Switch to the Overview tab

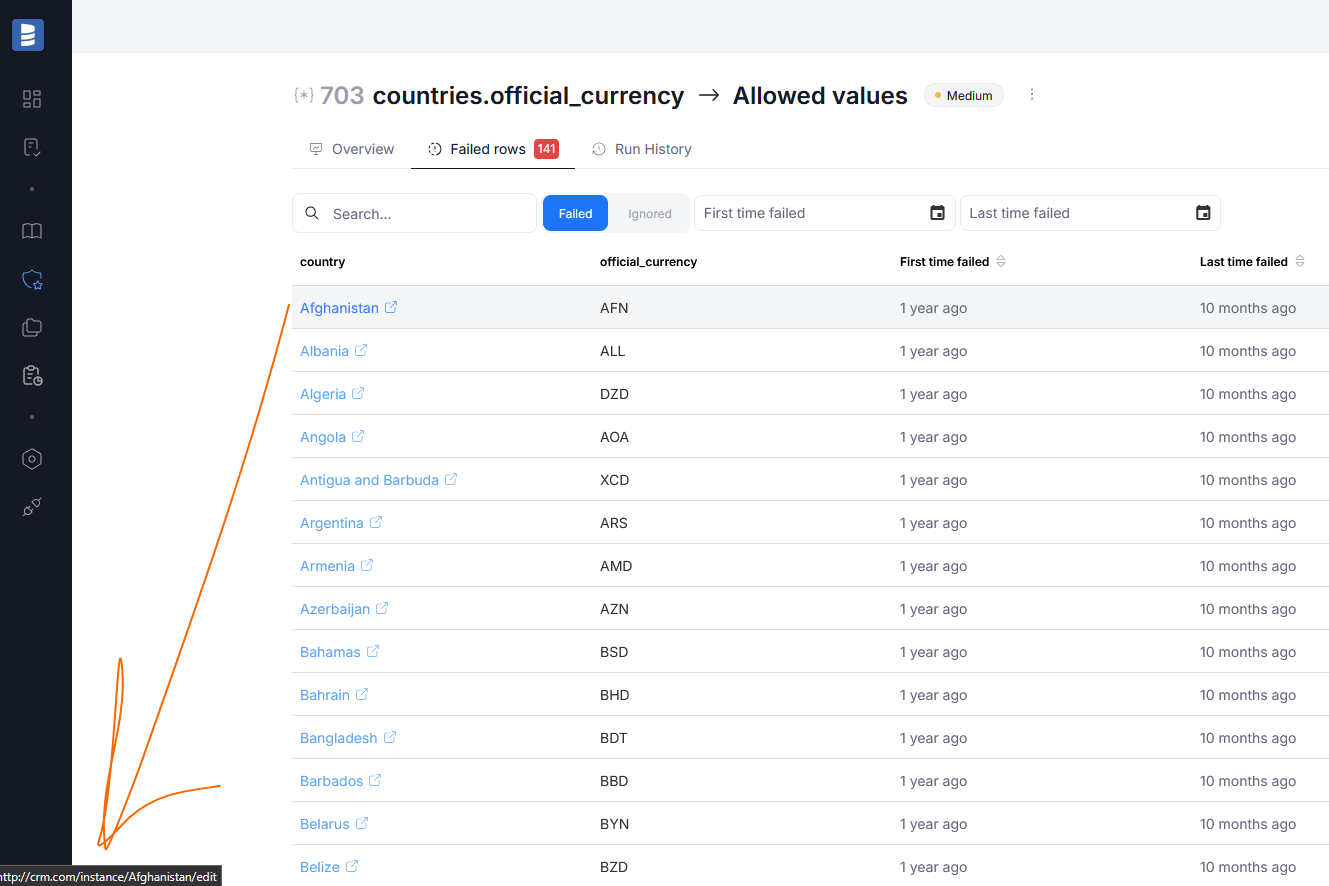[352, 149]
